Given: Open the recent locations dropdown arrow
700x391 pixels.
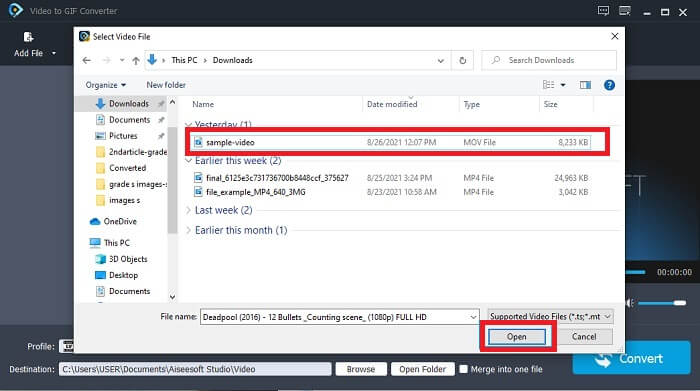Looking at the screenshot, I should 121,60.
